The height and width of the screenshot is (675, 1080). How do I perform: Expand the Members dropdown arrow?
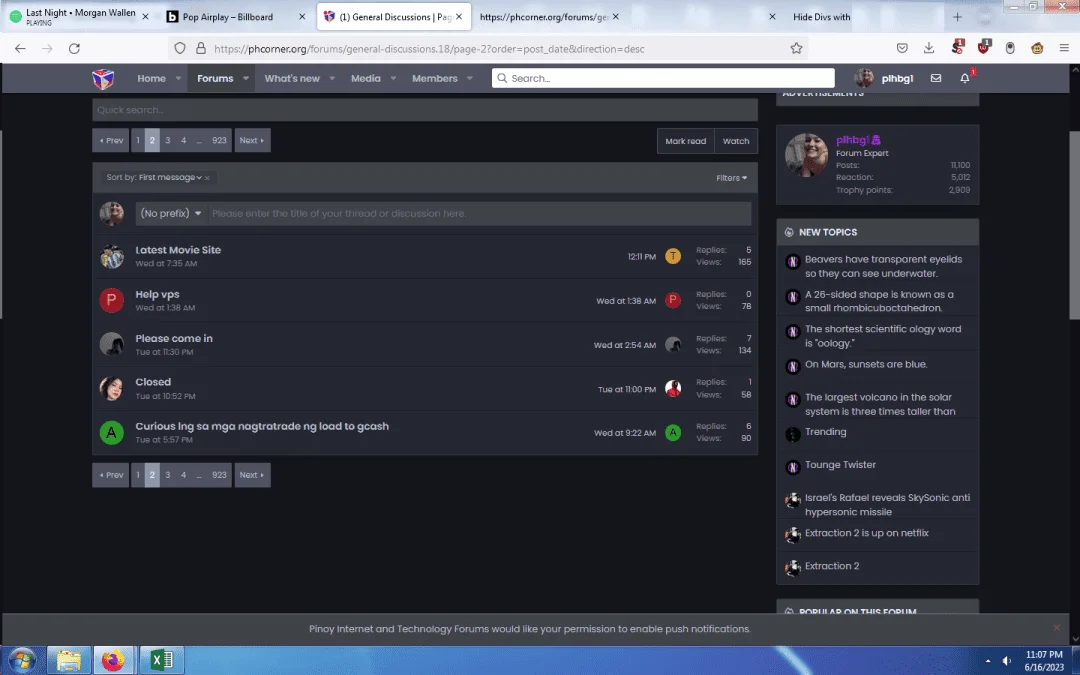(470, 79)
